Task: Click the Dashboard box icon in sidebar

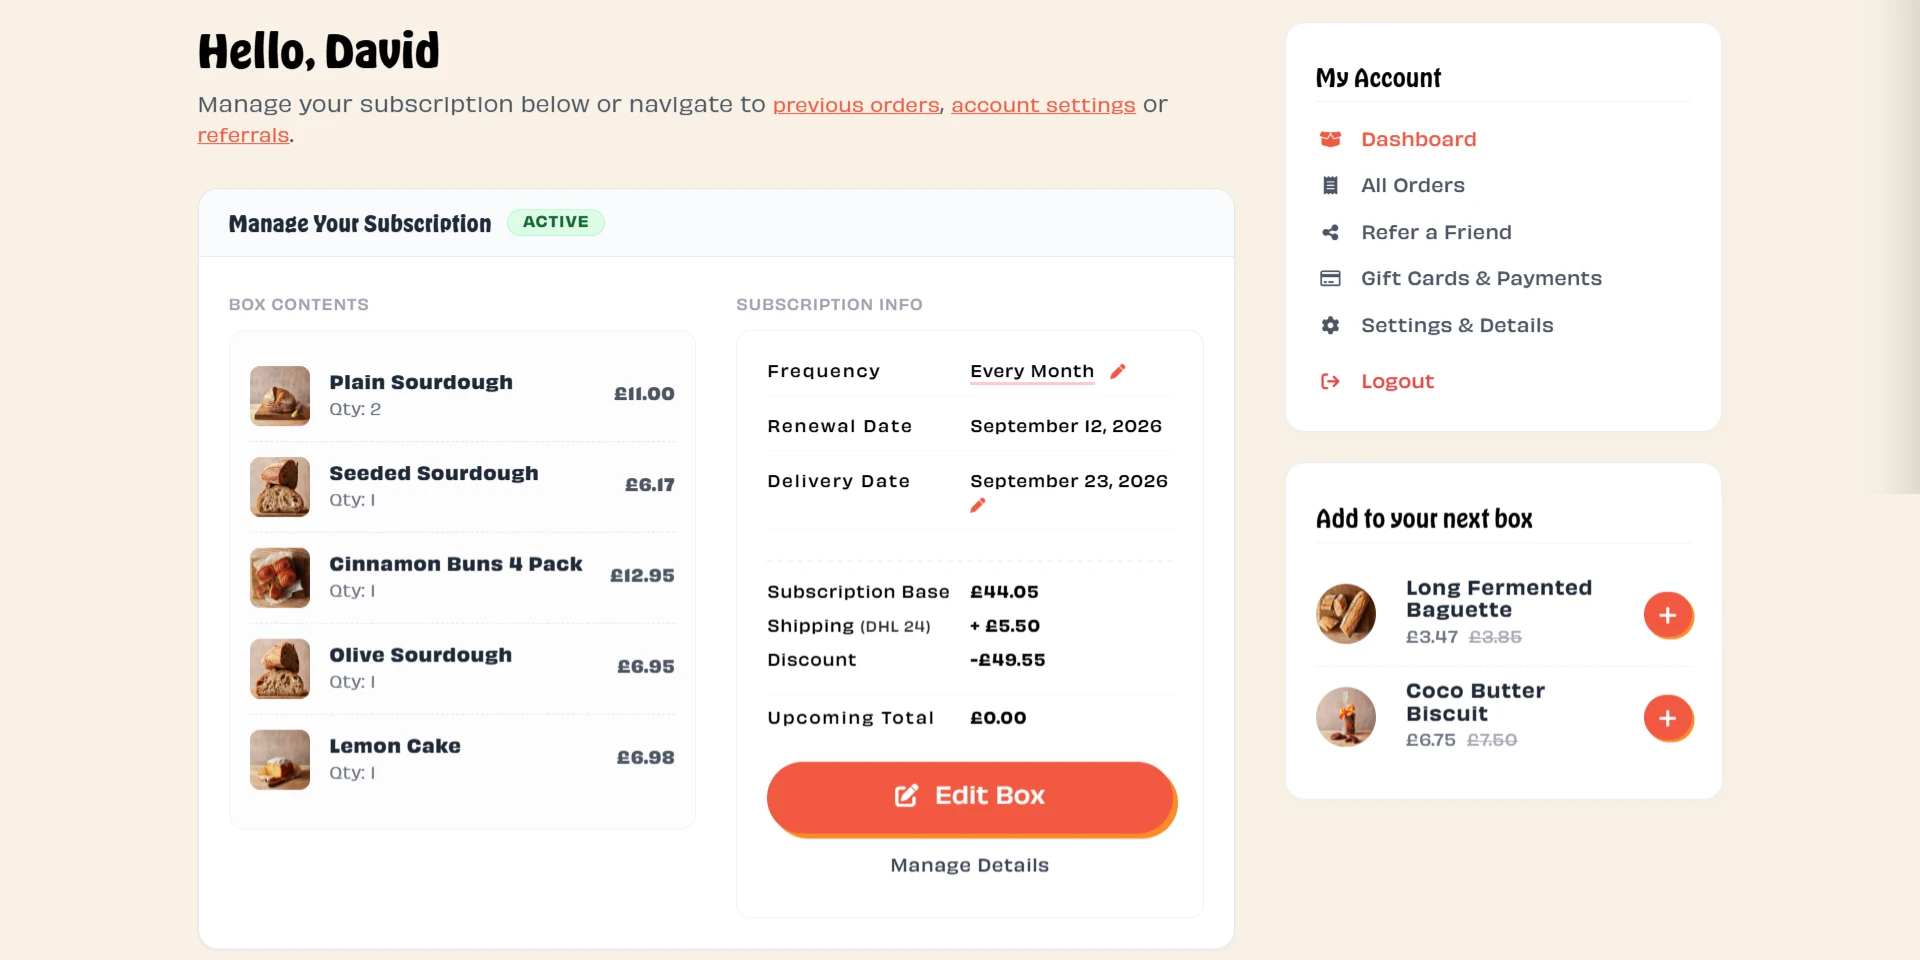Action: point(1330,139)
